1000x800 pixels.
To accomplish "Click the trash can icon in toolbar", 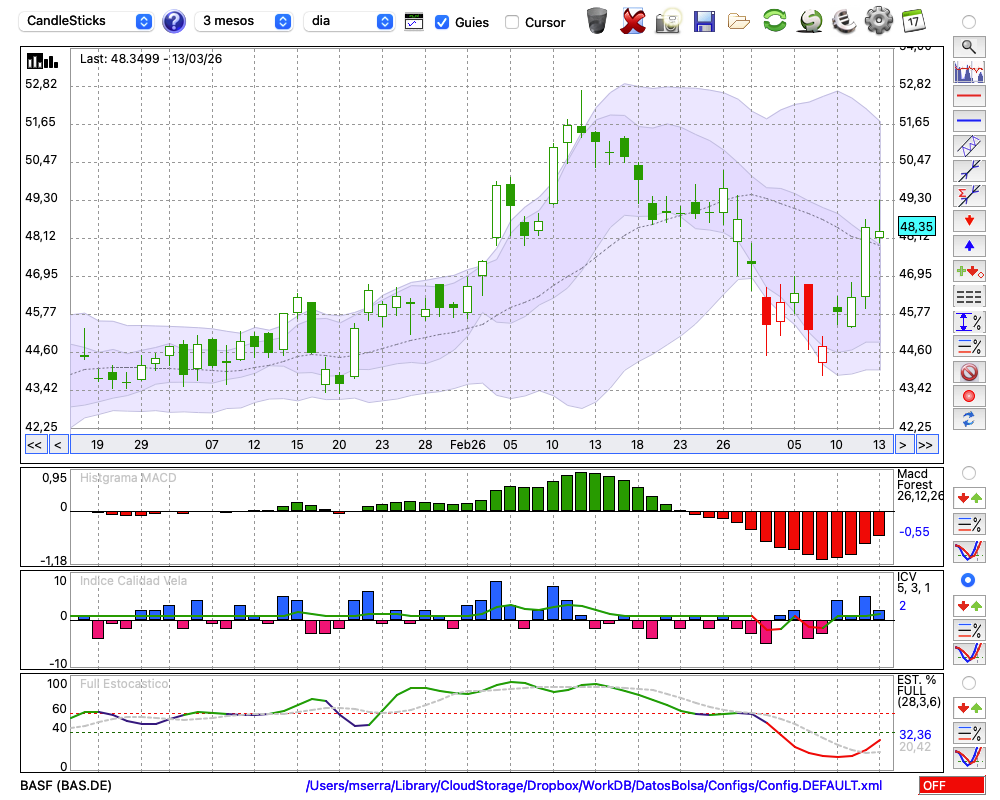I will pyautogui.click(x=597, y=20).
